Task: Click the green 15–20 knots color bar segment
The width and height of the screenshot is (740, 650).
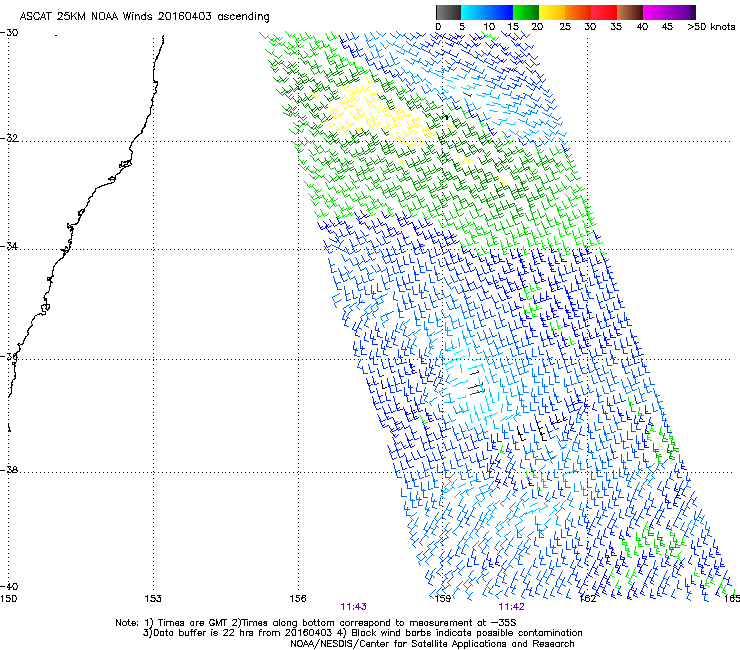Action: click(x=526, y=12)
